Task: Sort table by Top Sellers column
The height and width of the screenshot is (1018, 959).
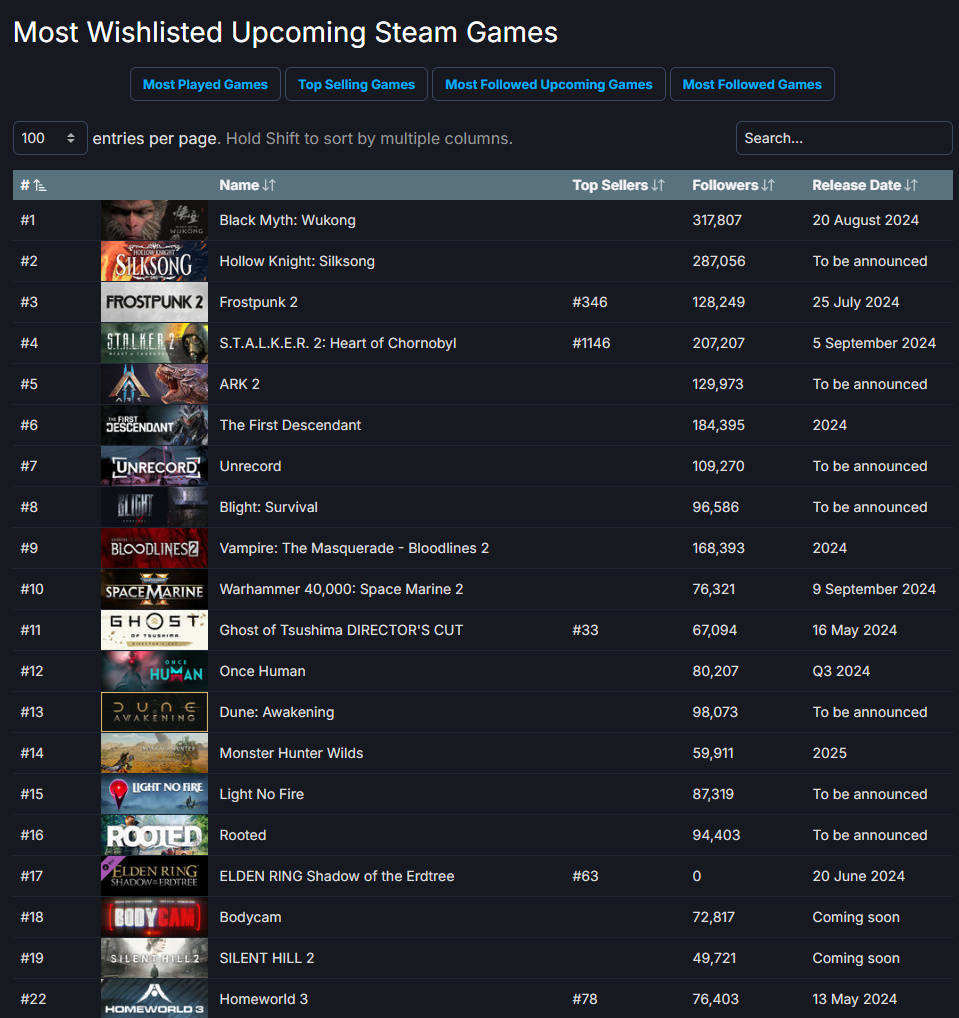Action: tap(618, 185)
